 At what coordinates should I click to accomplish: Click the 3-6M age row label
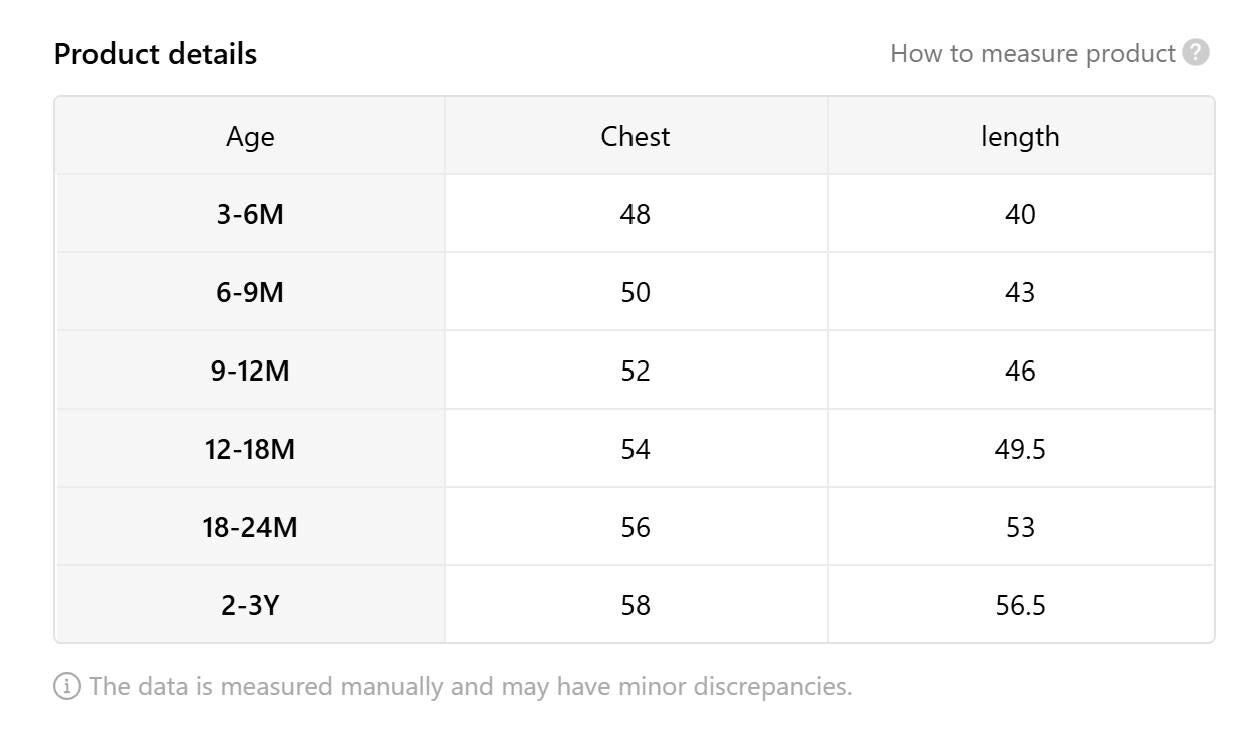[x=250, y=214]
